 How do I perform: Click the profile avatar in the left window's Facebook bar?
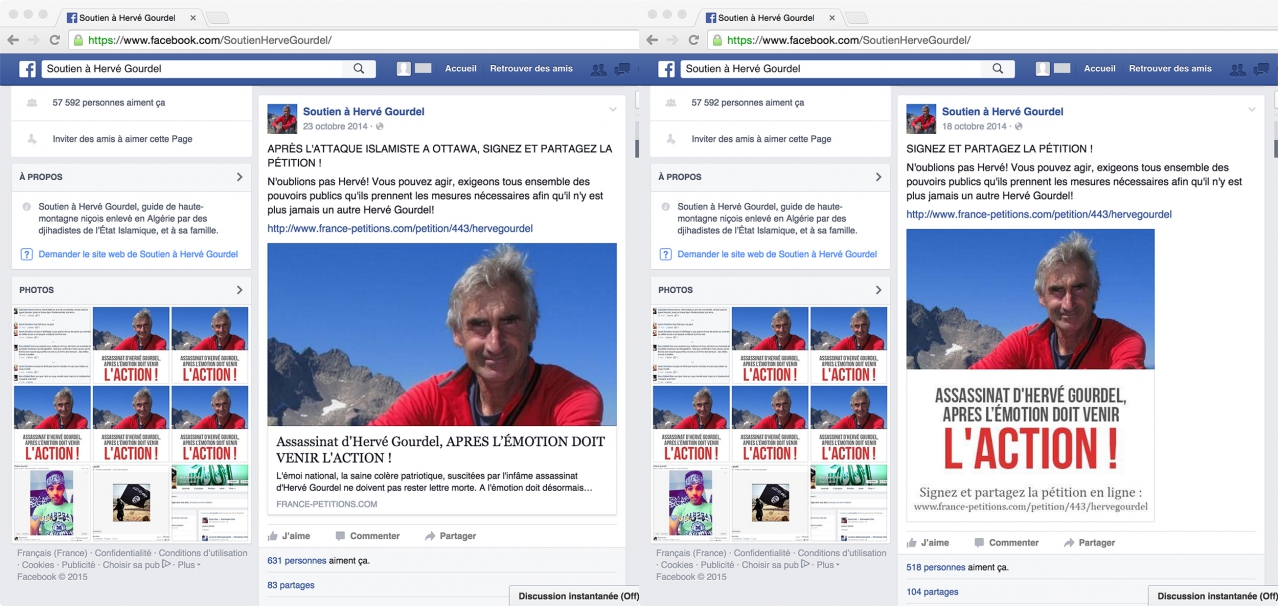click(404, 69)
